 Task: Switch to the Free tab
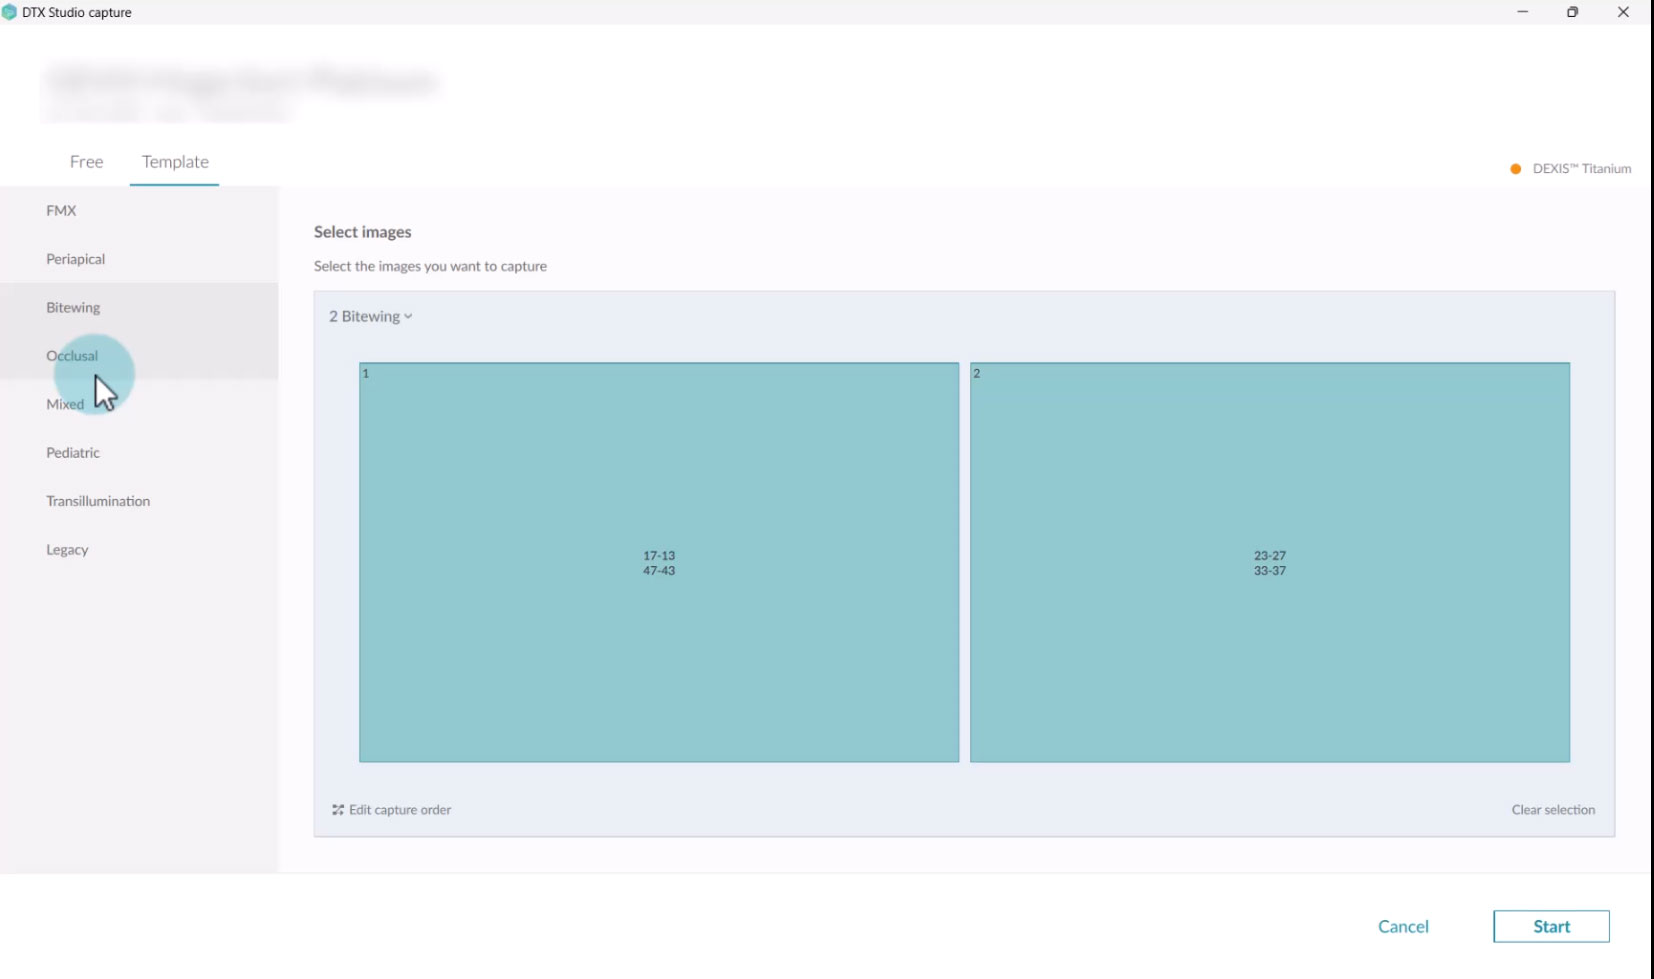click(86, 162)
